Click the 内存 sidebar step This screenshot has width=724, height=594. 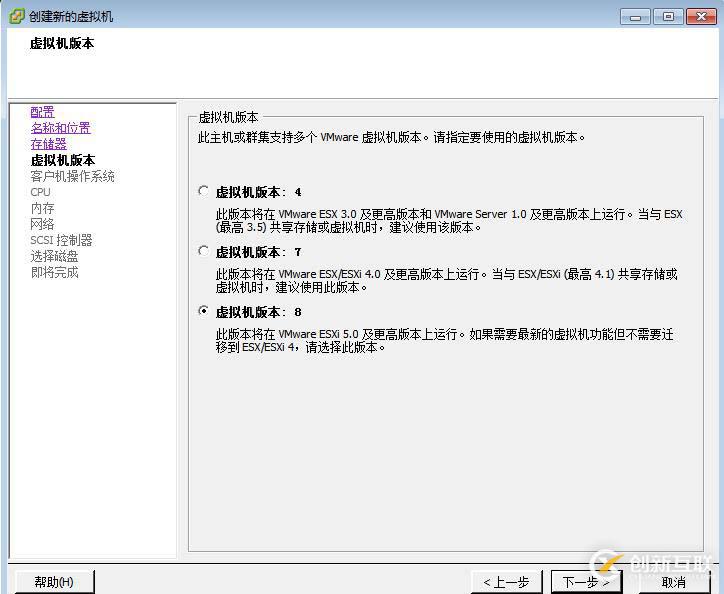[x=42, y=208]
